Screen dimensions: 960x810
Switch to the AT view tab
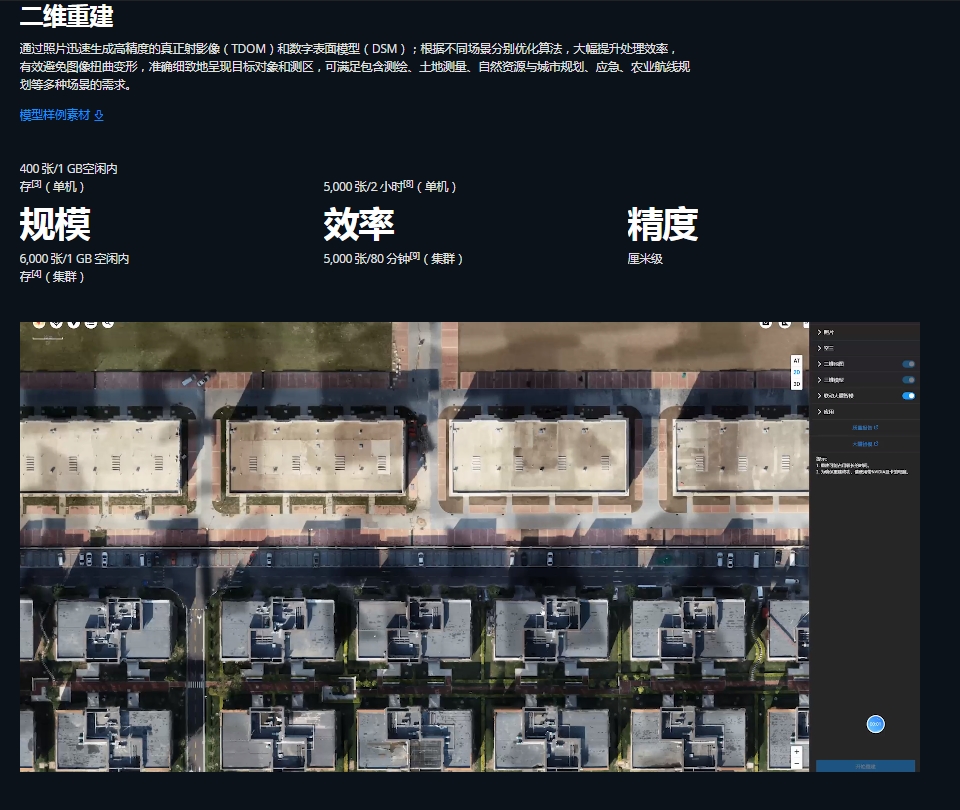(796, 361)
